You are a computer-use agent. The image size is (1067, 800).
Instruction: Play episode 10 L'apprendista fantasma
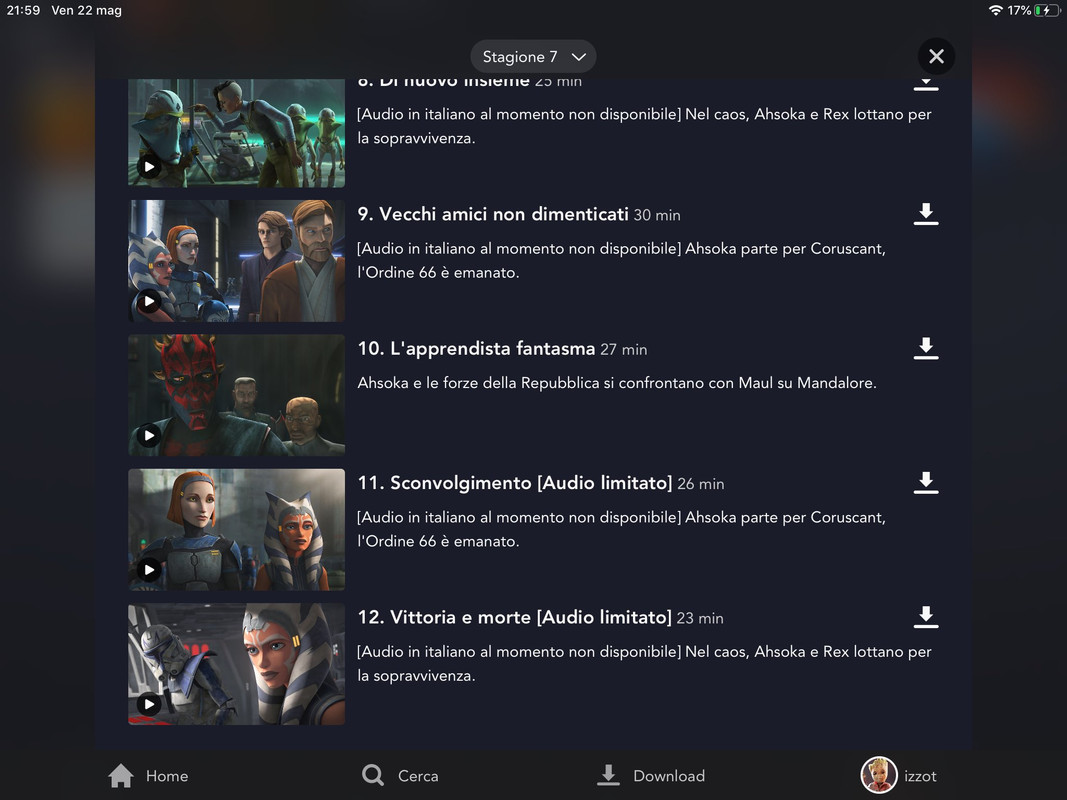pyautogui.click(x=149, y=435)
